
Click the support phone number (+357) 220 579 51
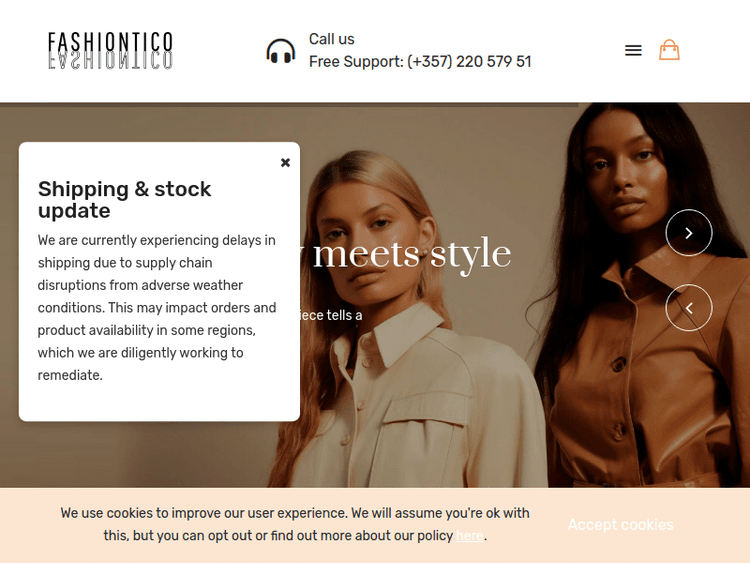coord(469,62)
